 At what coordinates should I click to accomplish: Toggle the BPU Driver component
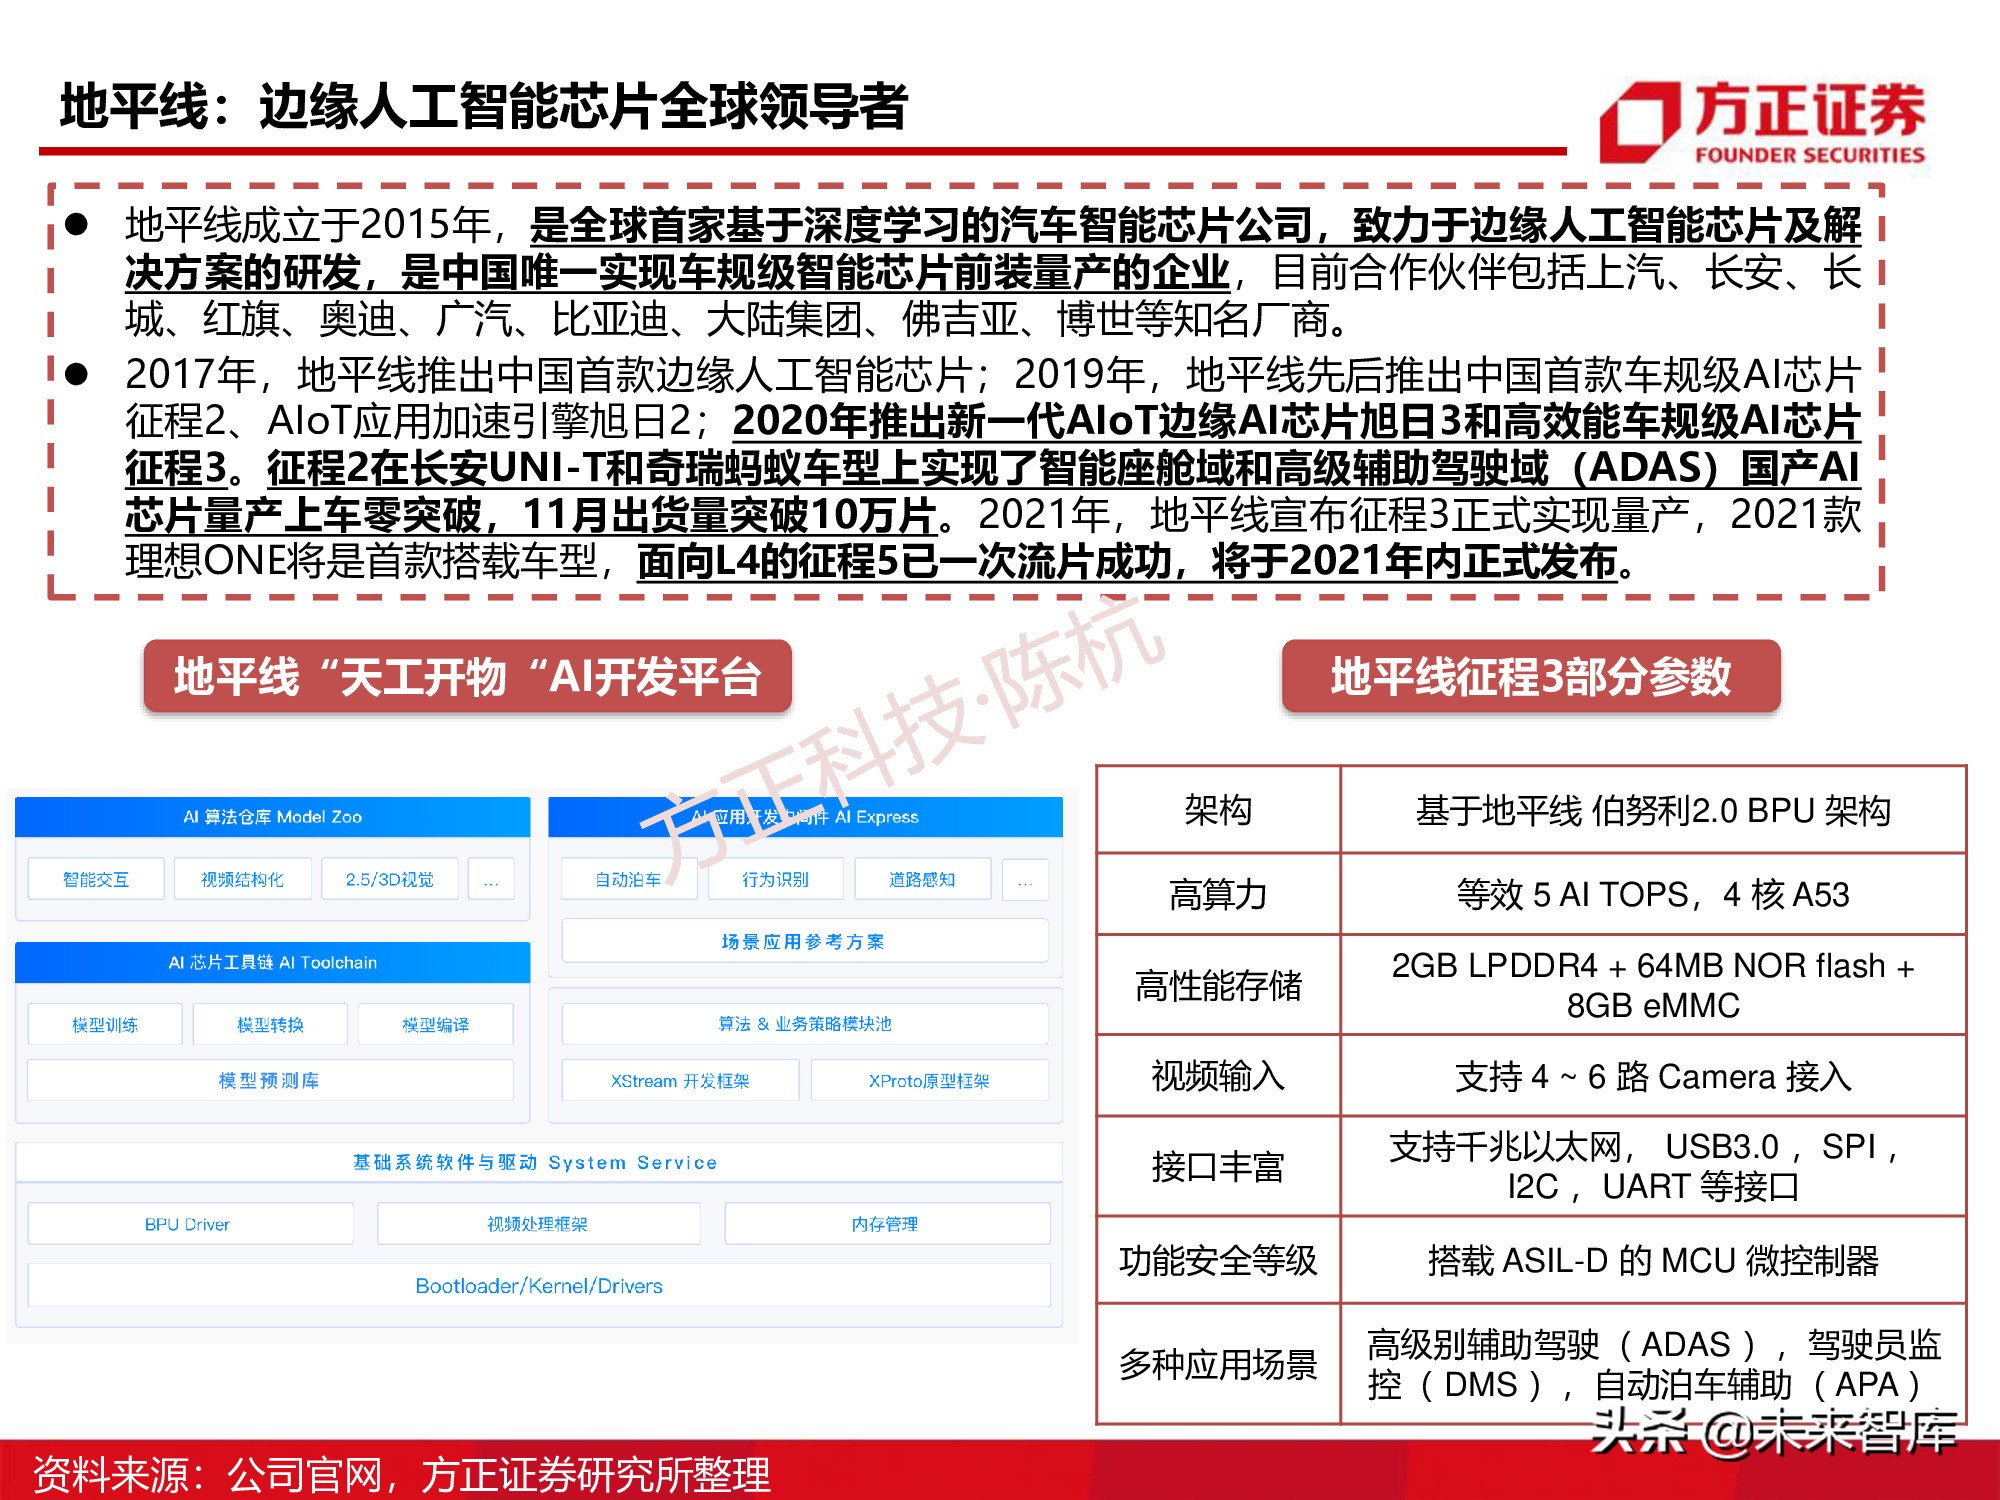190,1223
